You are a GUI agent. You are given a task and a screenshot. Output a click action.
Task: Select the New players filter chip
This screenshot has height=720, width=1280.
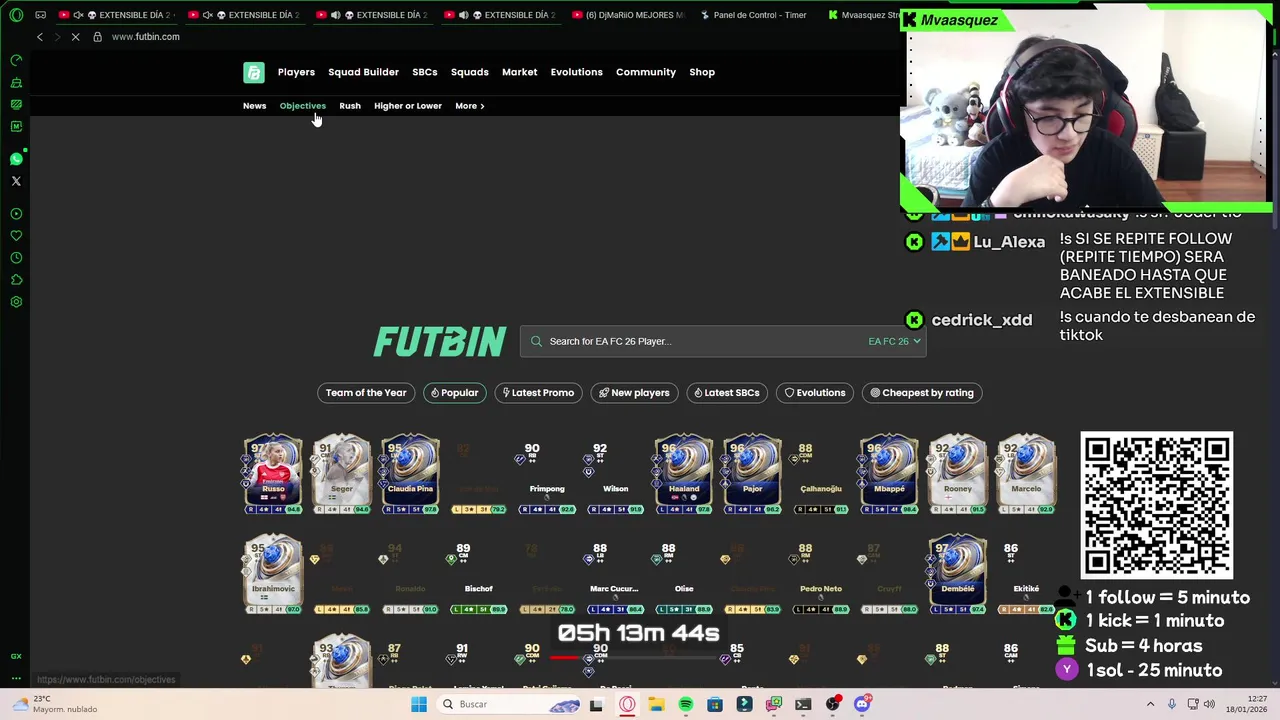[x=634, y=393]
